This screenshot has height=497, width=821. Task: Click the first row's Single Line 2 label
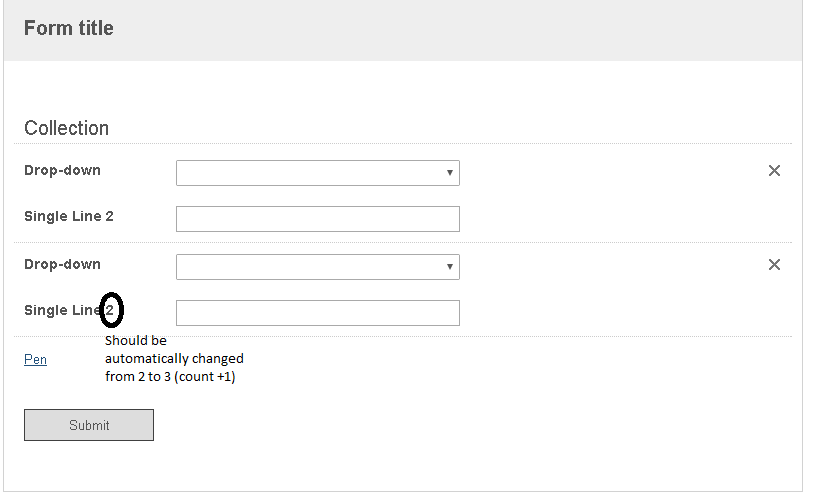69,216
